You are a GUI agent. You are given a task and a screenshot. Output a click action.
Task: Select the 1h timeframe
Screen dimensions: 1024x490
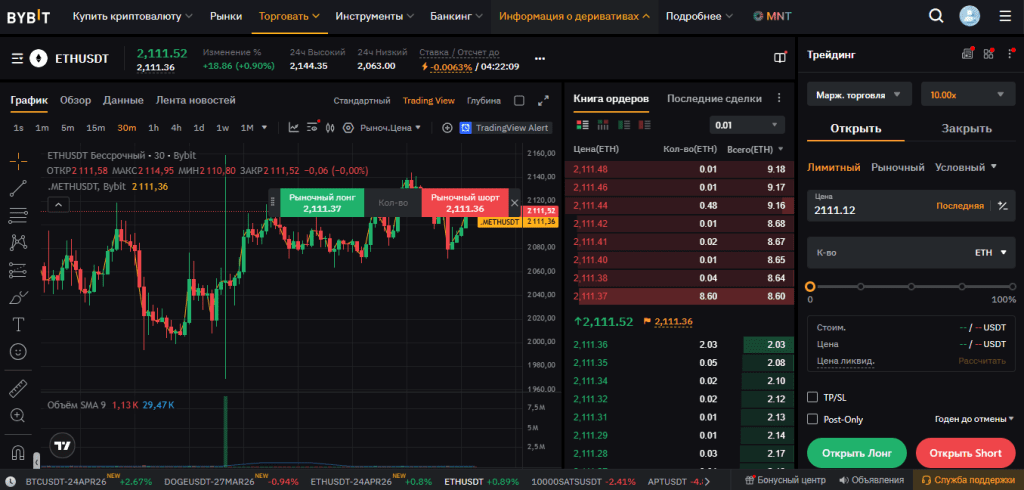153,128
